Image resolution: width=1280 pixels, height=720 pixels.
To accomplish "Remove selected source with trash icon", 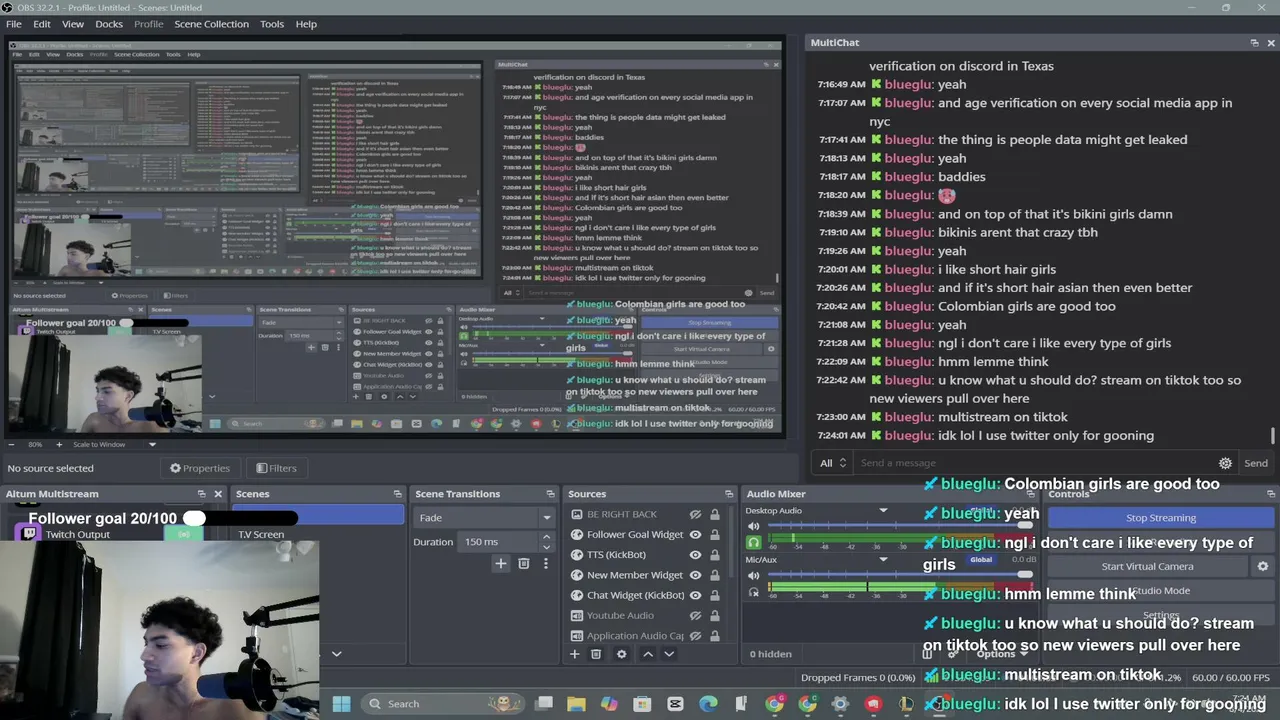I will [596, 654].
